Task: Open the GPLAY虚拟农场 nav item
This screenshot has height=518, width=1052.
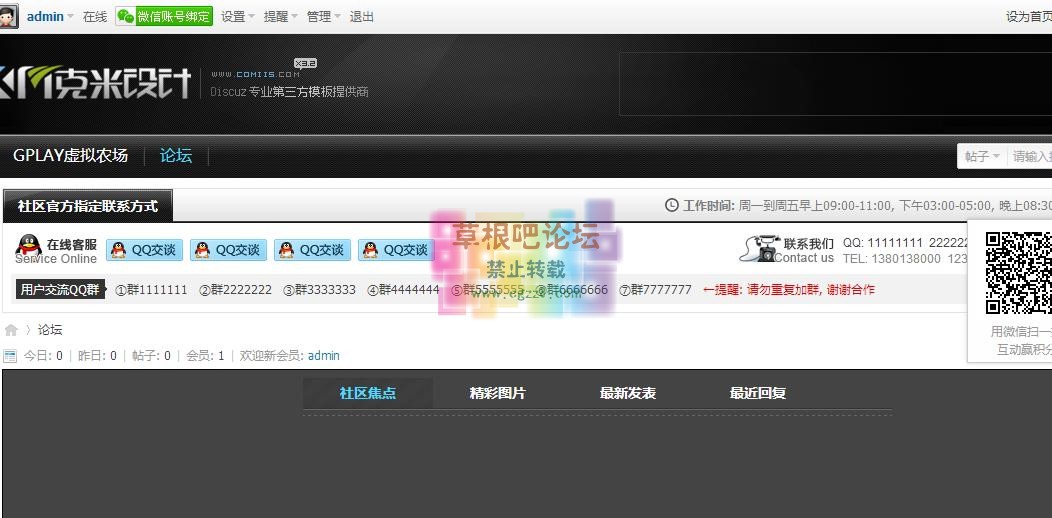Action: click(x=70, y=156)
